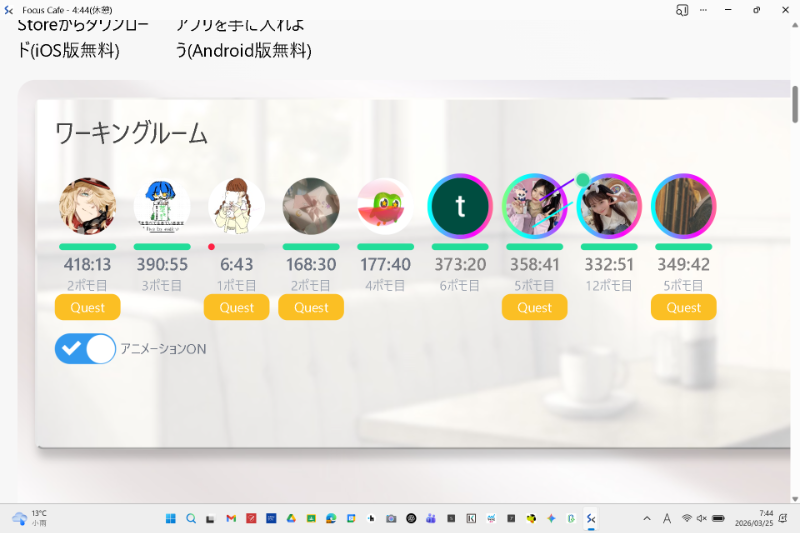This screenshot has width=800, height=533.
Task: Open Task View on the taskbar
Action: (210, 519)
